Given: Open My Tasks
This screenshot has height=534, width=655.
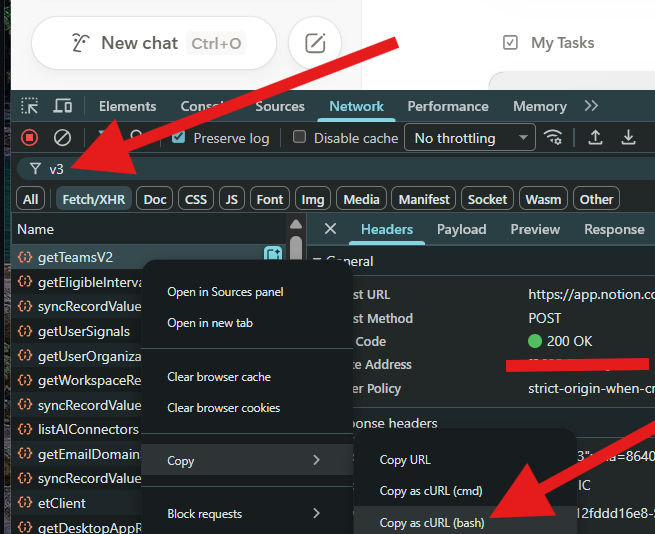Looking at the screenshot, I should point(548,43).
